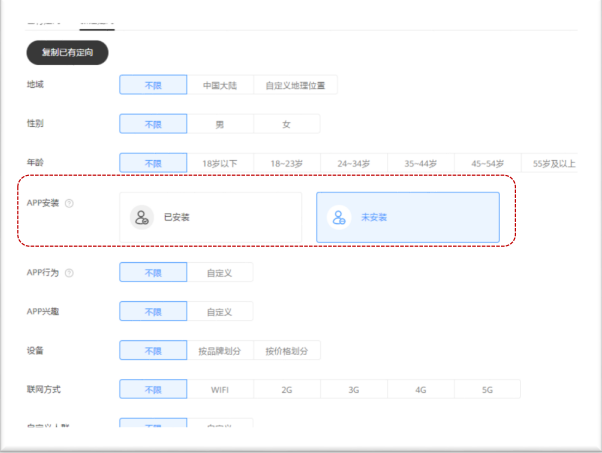This screenshot has height=453, width=602.
Task: Open help icon next to APP行为
Action: 69,273
